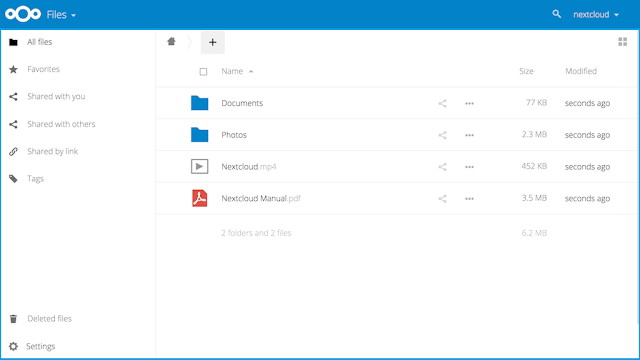This screenshot has height=360, width=640.
Task: Sort by Modified column header
Action: [x=581, y=71]
